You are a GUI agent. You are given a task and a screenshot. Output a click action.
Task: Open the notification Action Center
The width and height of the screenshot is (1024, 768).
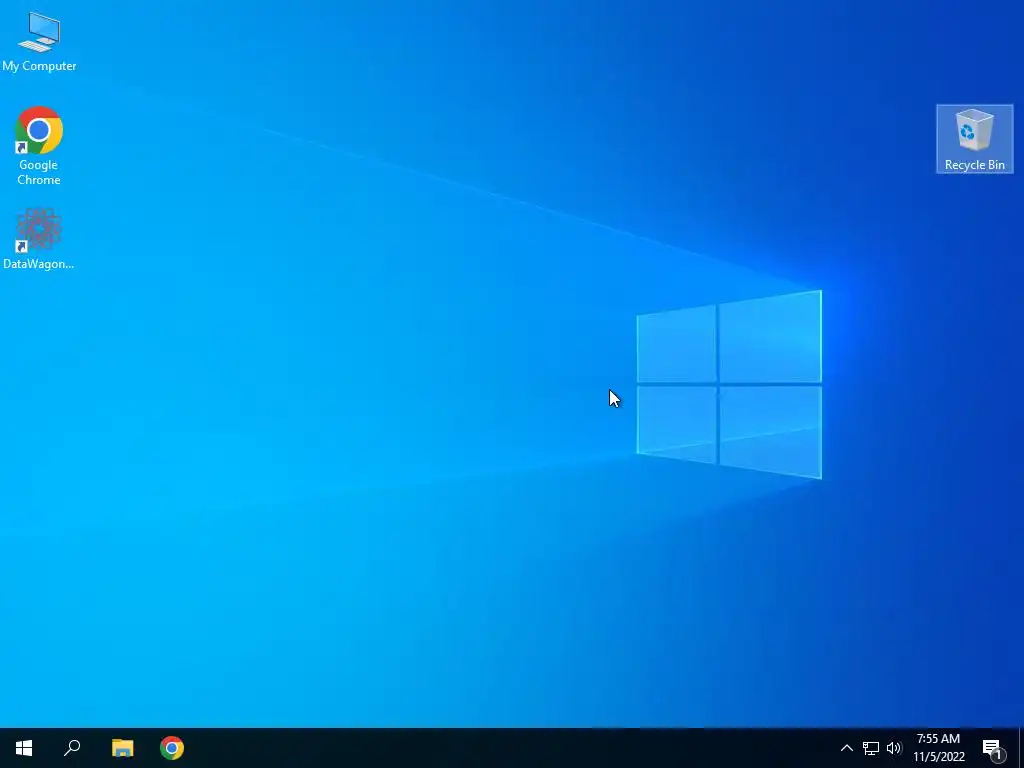click(x=993, y=748)
